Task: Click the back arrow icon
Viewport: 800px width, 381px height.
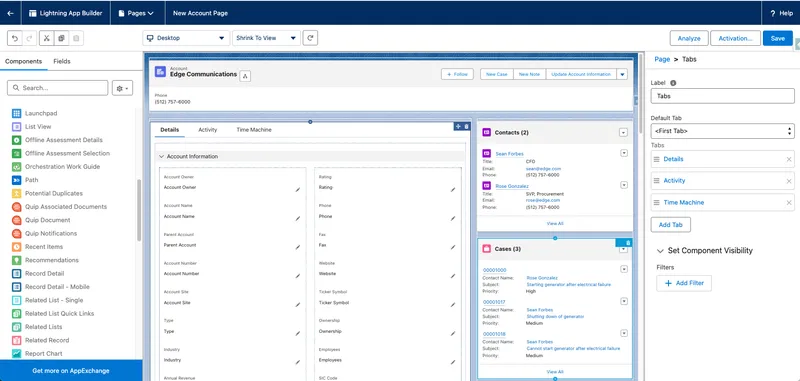Action: tap(10, 13)
